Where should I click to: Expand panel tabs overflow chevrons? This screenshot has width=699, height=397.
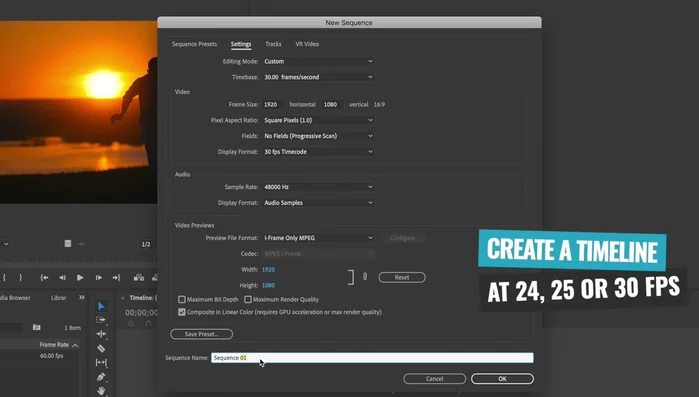coord(82,297)
